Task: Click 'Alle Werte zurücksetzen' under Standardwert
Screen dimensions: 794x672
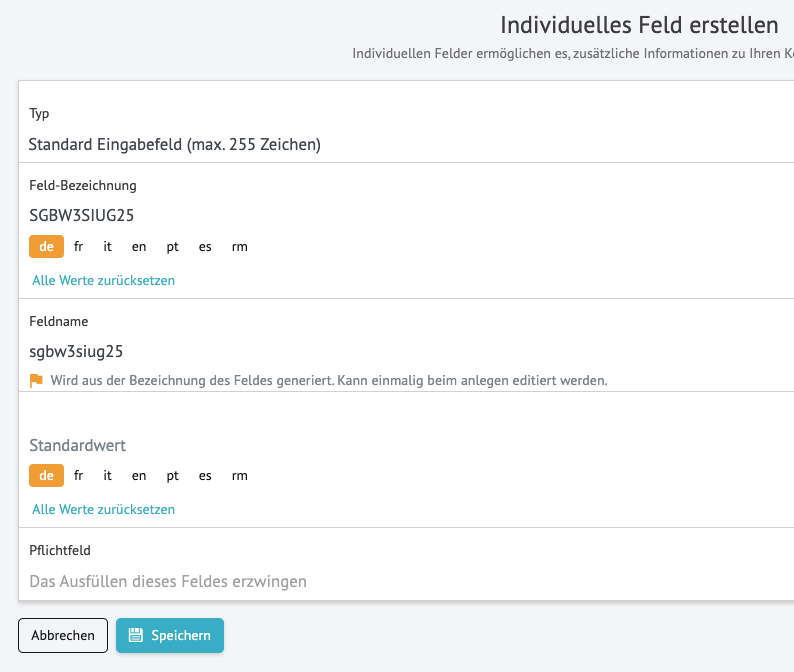Action: (x=103, y=510)
